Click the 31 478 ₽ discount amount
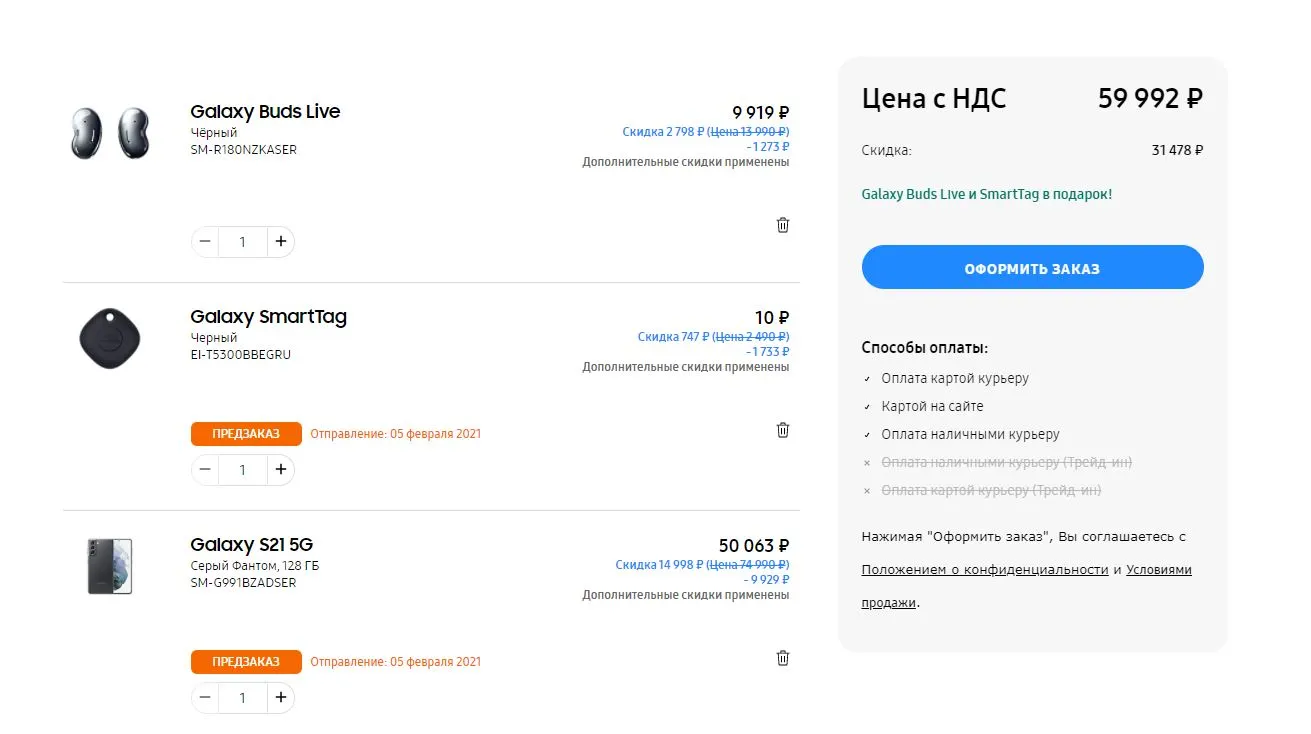 [x=1177, y=151]
